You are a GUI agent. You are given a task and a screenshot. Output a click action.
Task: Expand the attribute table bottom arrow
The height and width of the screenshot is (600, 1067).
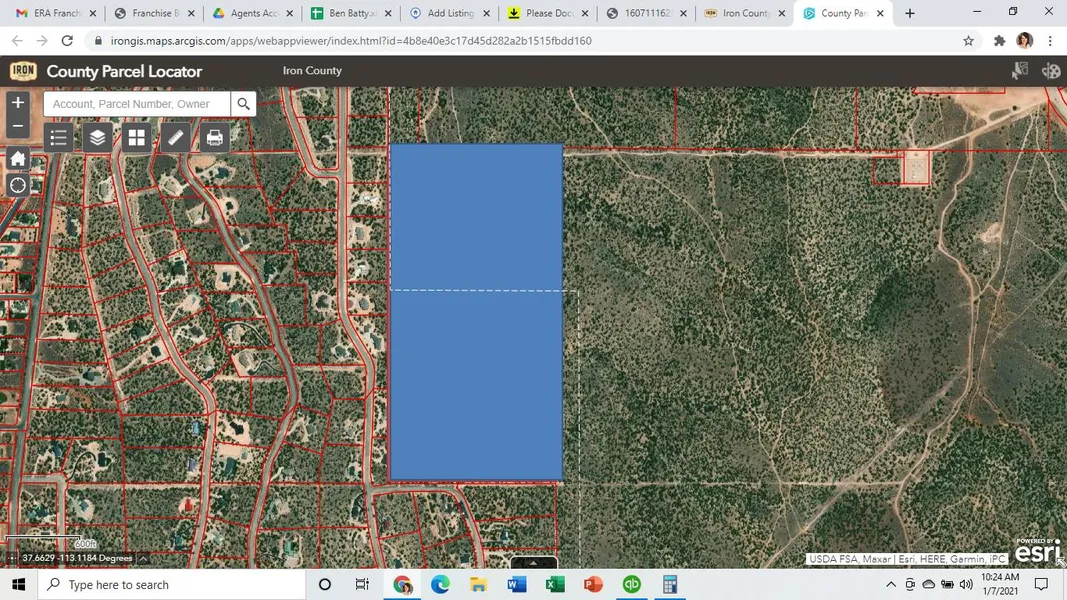[533, 562]
